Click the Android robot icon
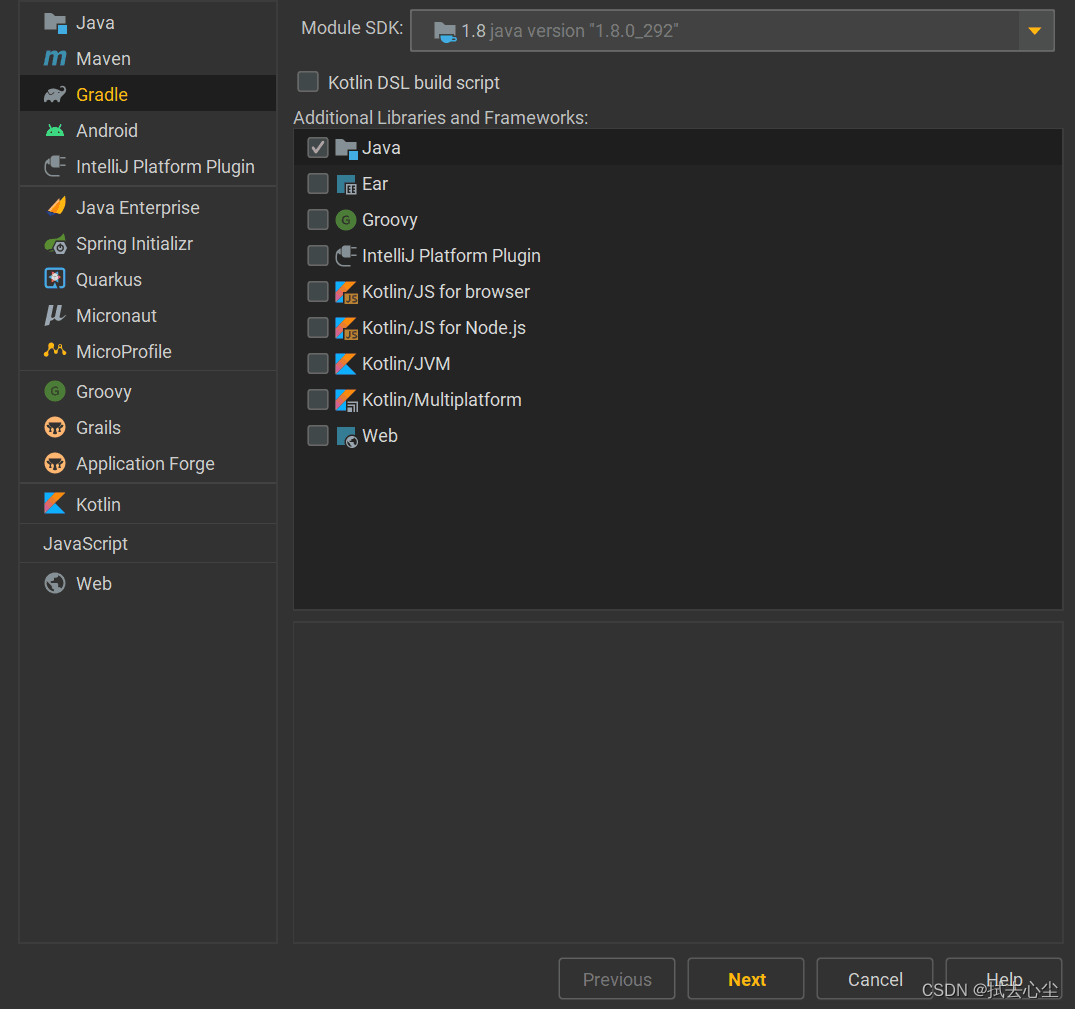Screen dimensions: 1075x1009 (55, 130)
